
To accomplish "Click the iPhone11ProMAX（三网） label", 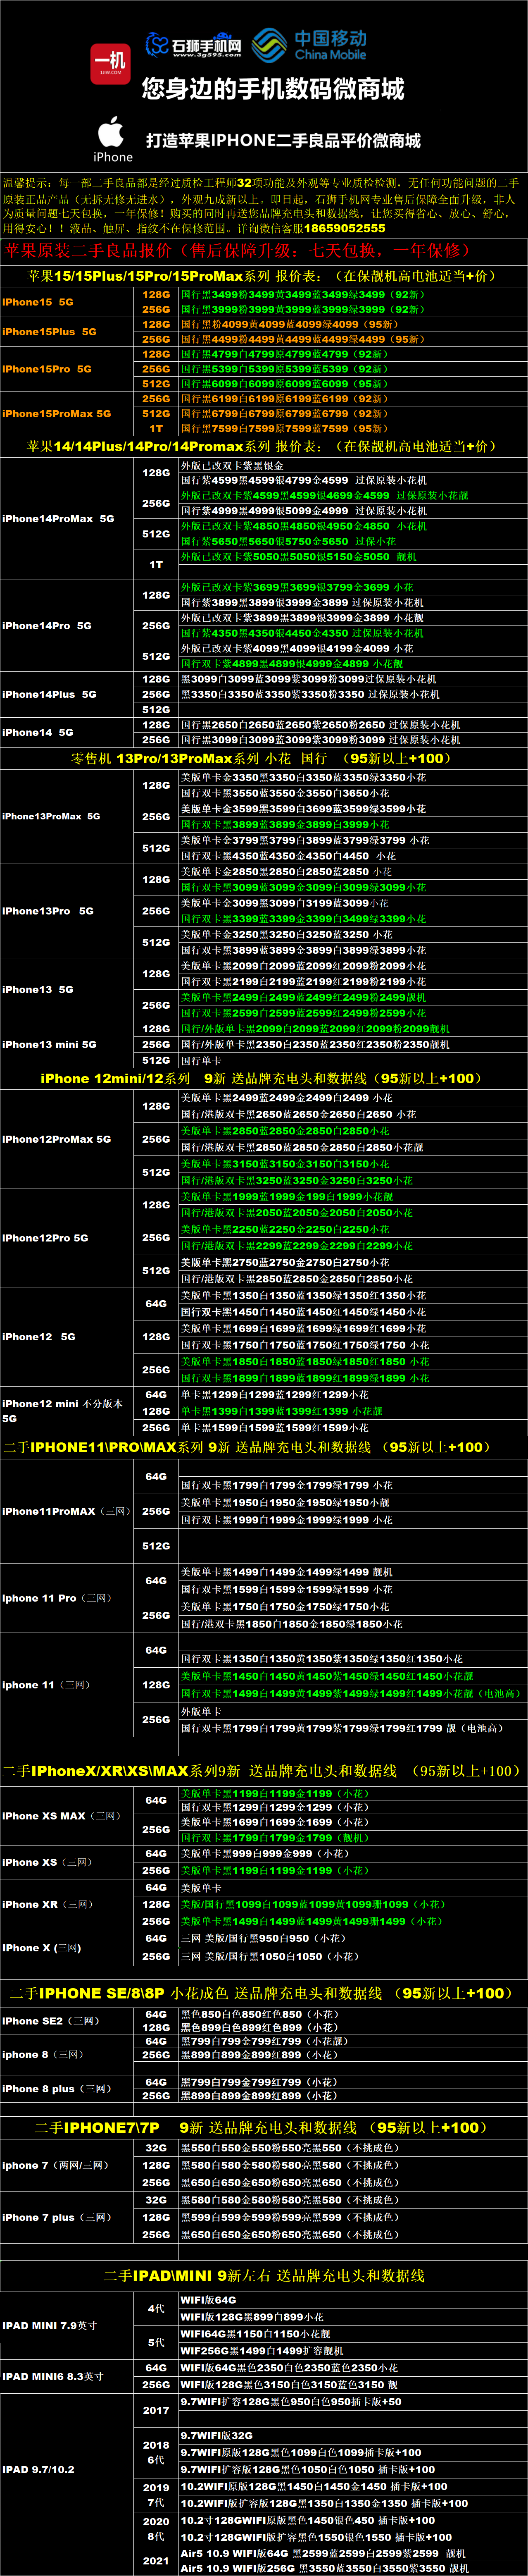I will [66, 1511].
